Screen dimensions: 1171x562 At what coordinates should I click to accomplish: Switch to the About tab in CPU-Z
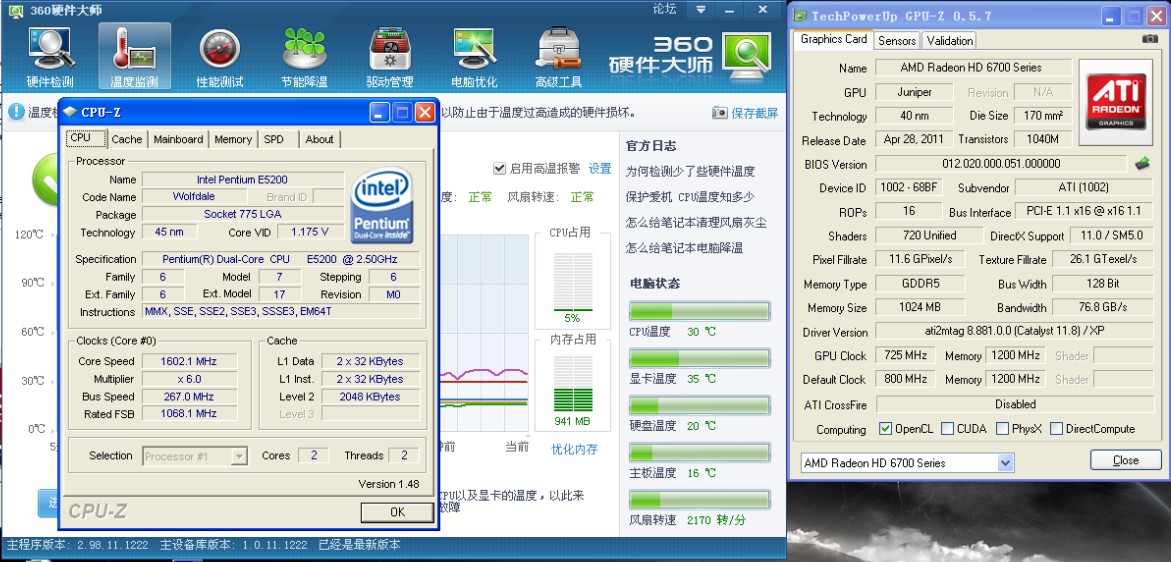320,140
